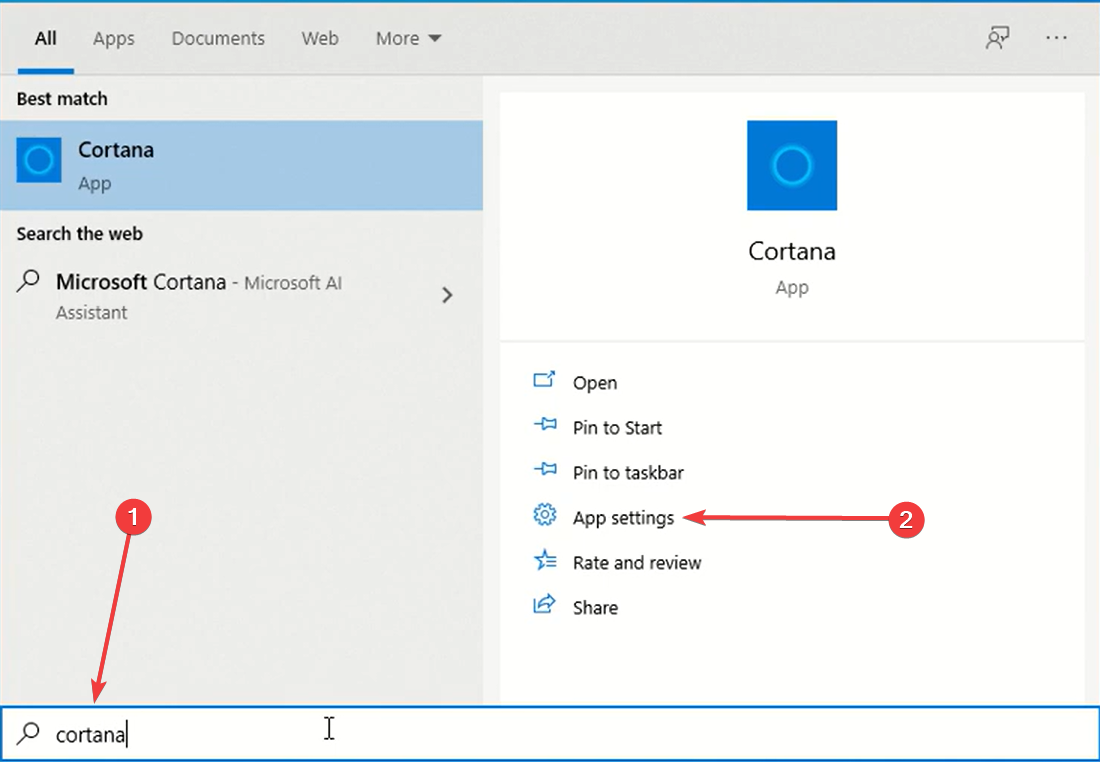Click the Cortana icon in Best match
Screen dimensions: 1100x762
click(x=39, y=160)
